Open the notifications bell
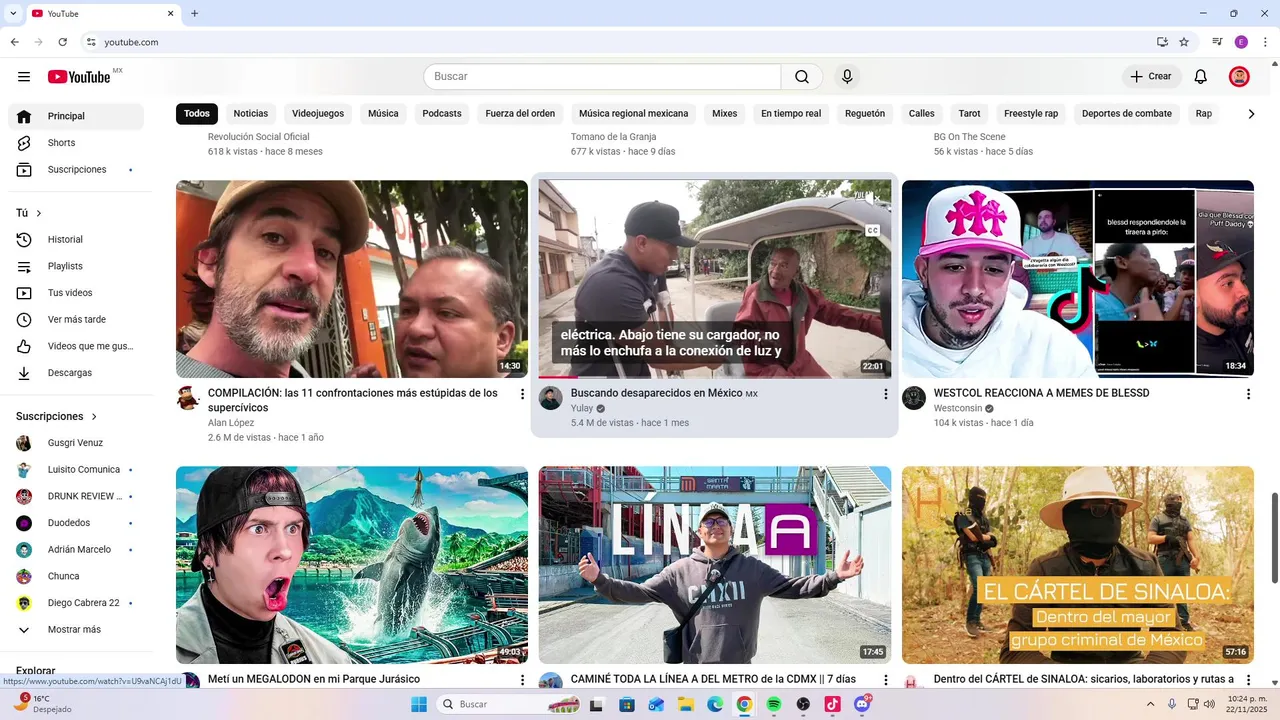The height and width of the screenshot is (720, 1280). coord(1201,77)
